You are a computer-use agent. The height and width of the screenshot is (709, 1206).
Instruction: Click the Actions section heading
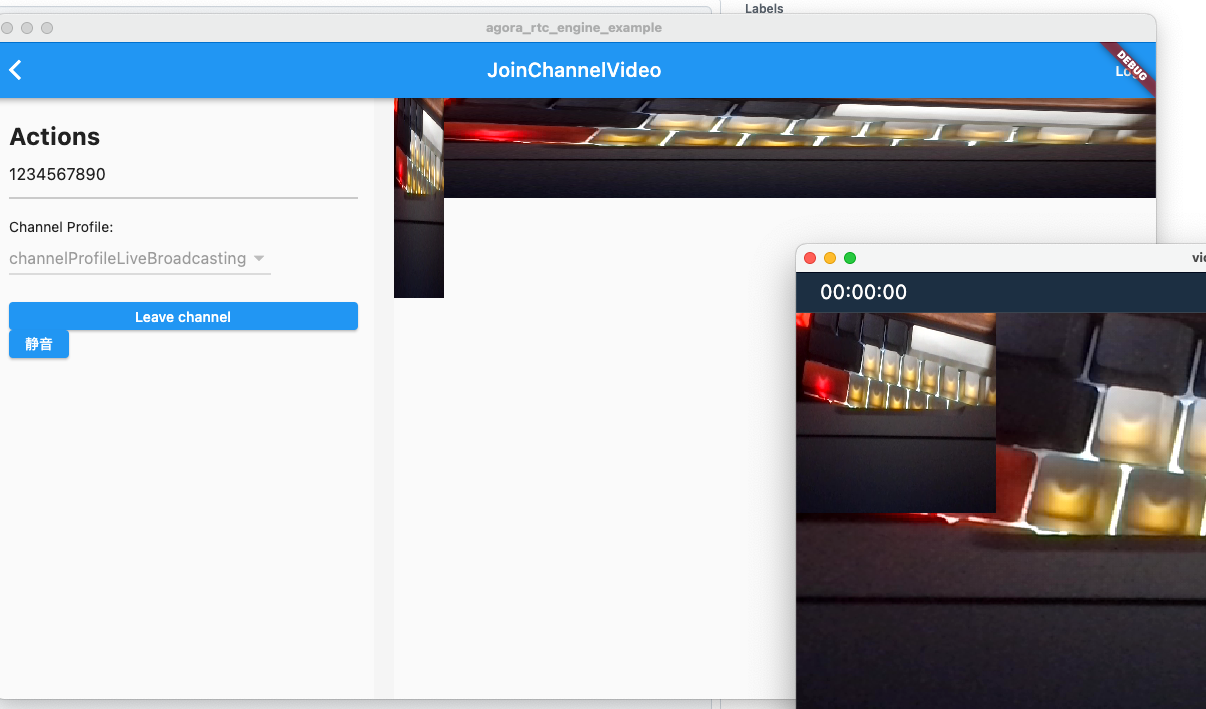click(54, 137)
